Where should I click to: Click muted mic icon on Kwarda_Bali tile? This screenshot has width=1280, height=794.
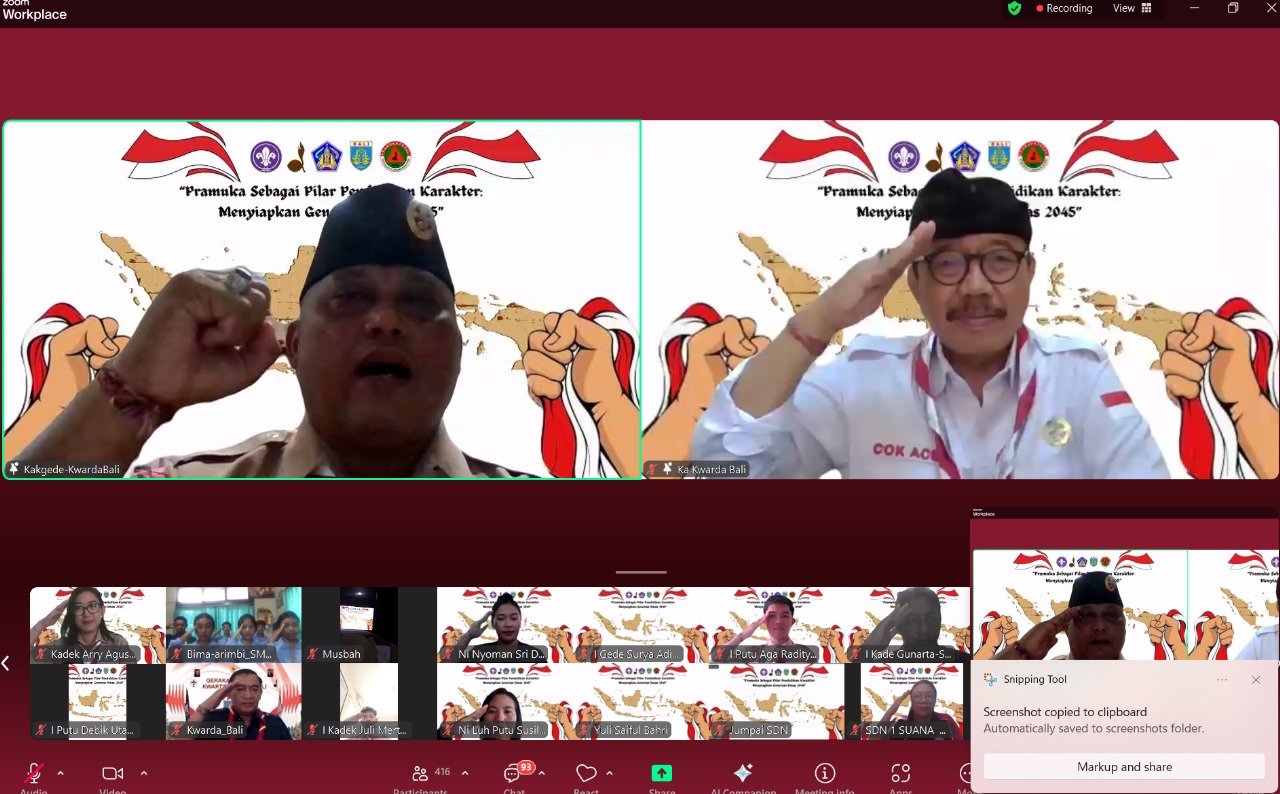coord(176,730)
